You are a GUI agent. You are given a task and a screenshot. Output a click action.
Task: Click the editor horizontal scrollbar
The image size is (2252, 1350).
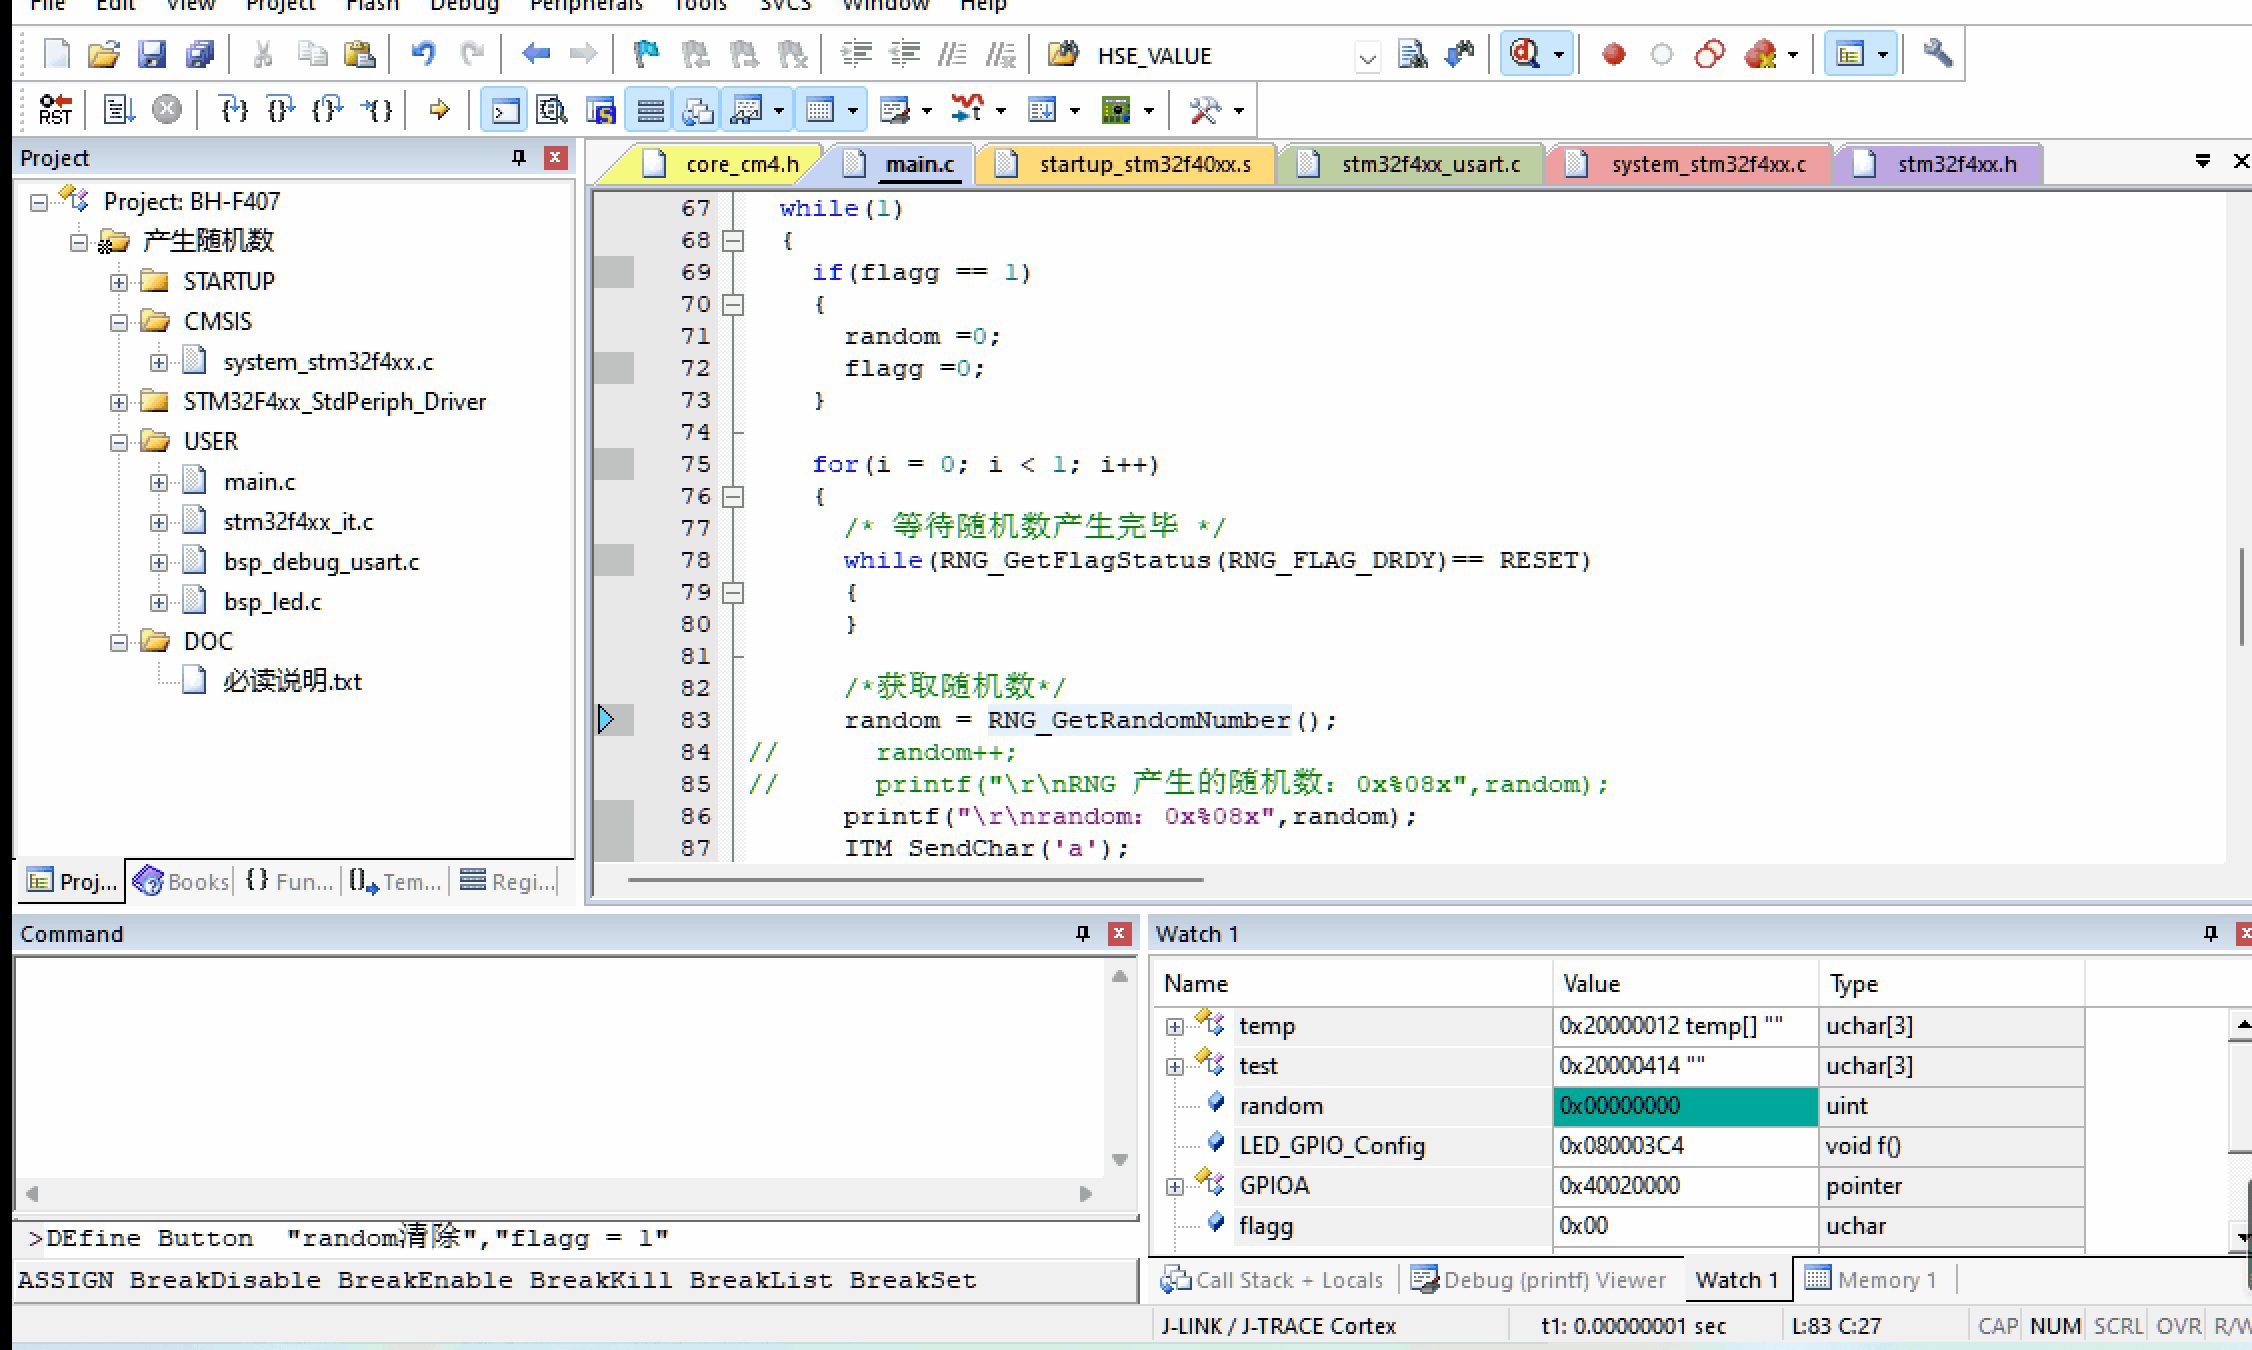[914, 880]
